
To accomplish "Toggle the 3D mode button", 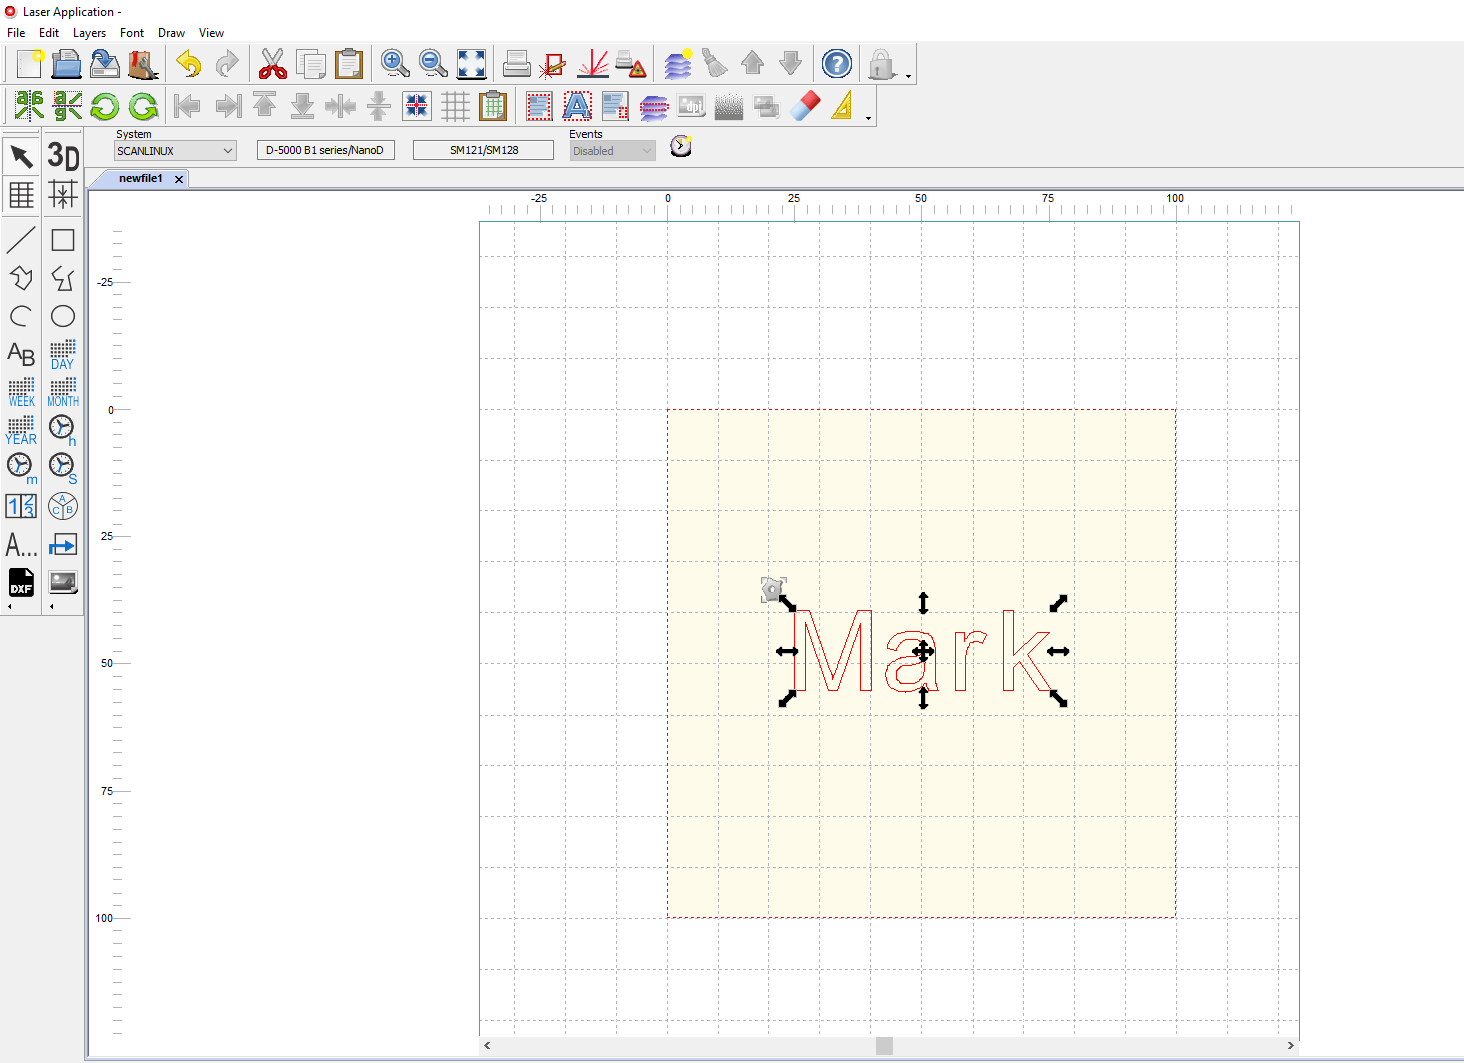I will tap(63, 156).
